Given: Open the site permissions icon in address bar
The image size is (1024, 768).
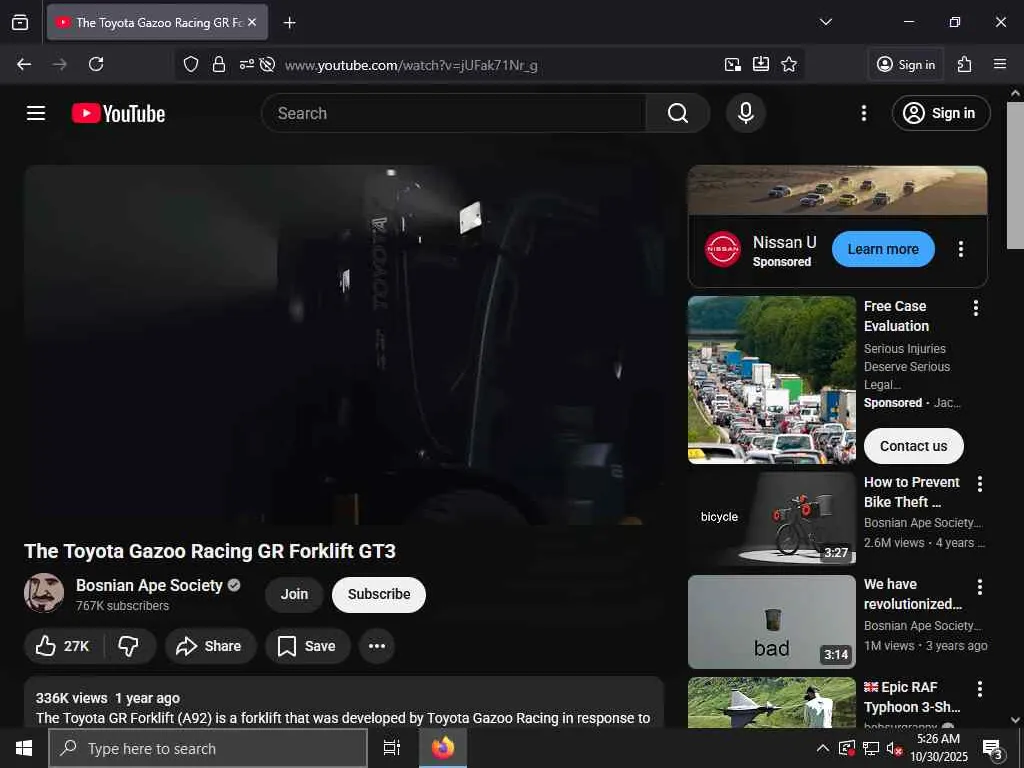Looking at the screenshot, I should pos(246,64).
